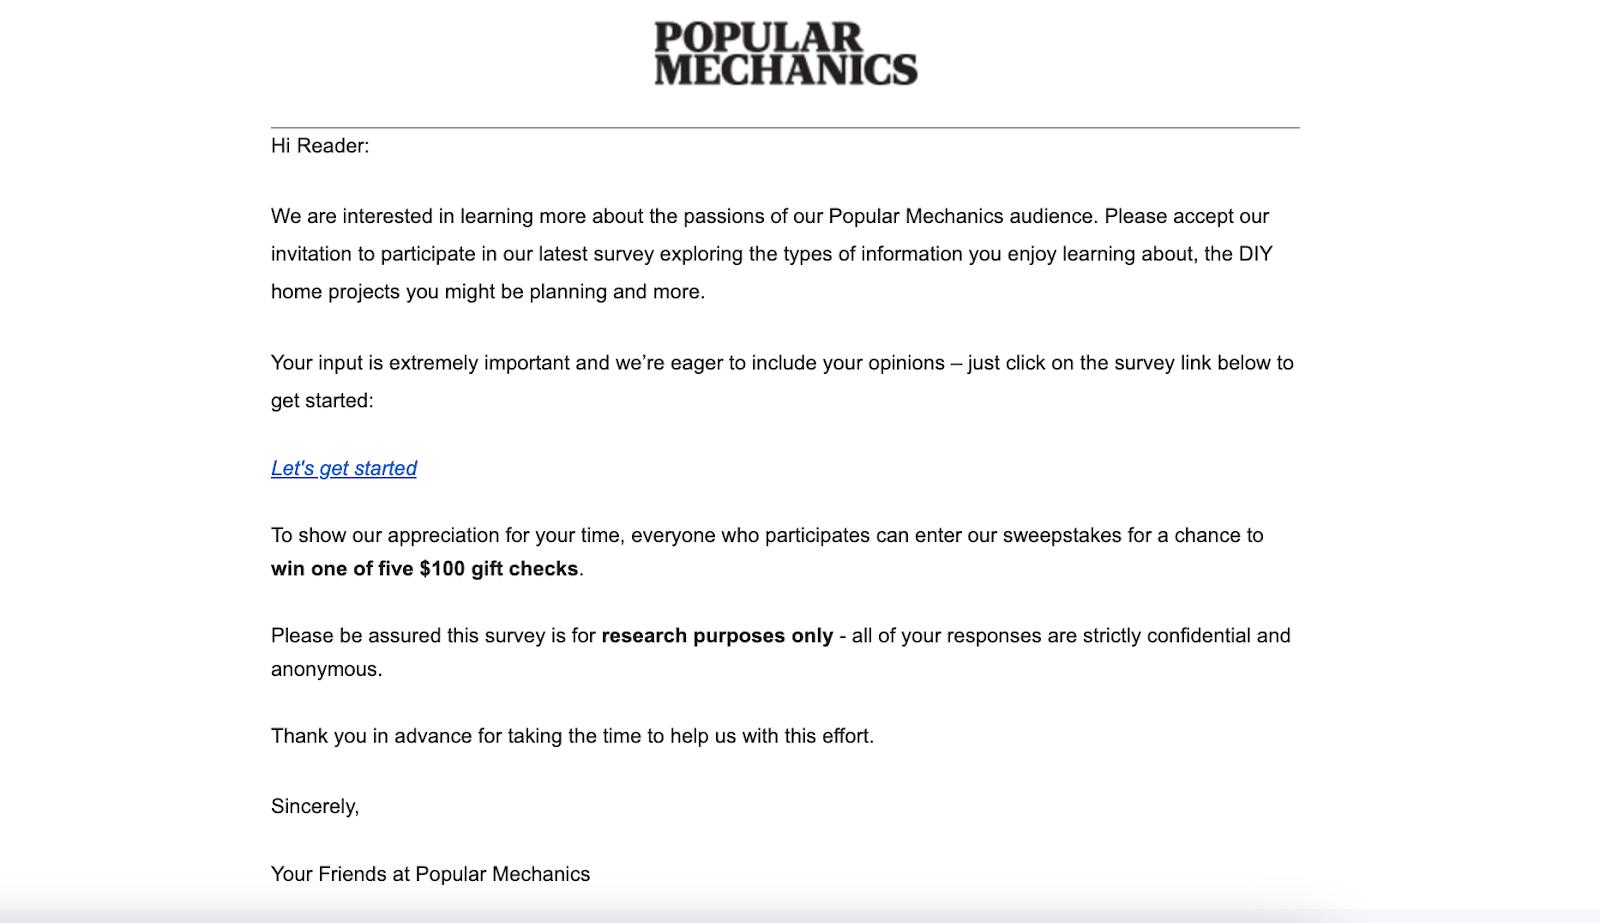Screen dimensions: 1600x923
Task: Click the word "anonymous."
Action: coord(327,670)
